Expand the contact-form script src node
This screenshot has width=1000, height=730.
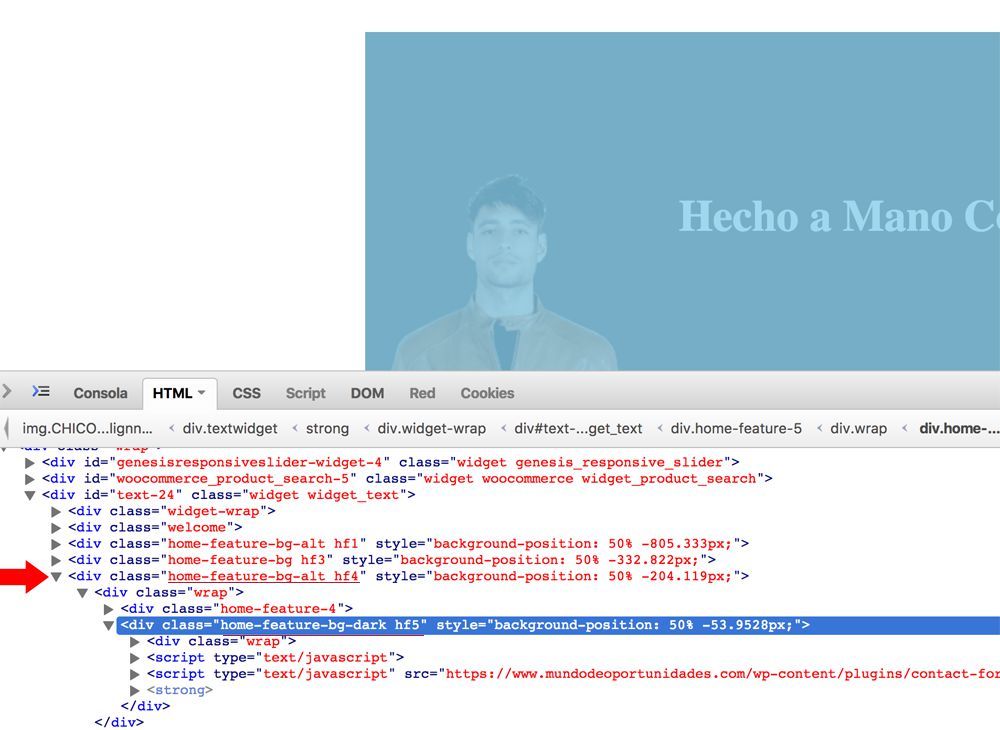(134, 675)
